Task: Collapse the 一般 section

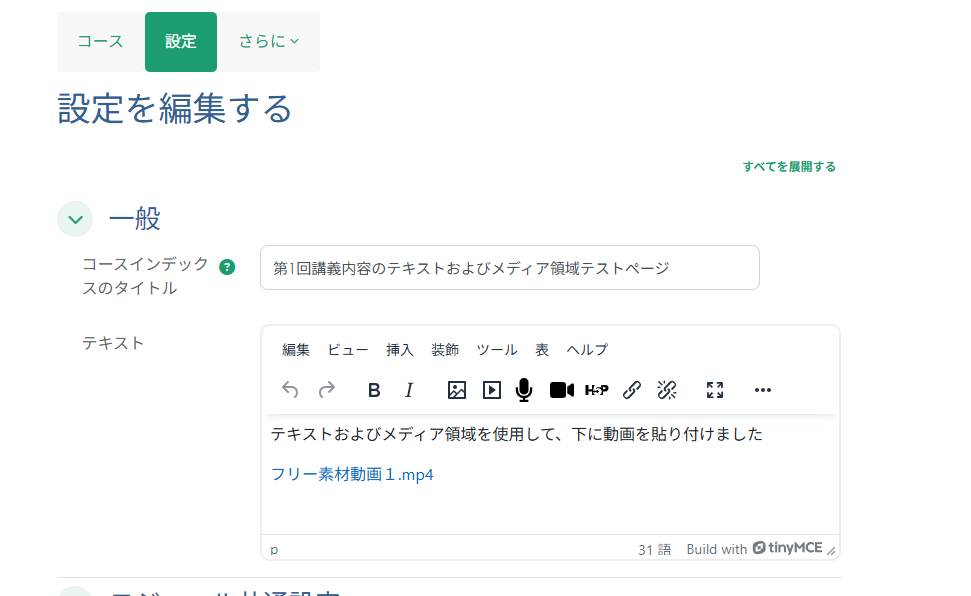Action: (x=75, y=218)
